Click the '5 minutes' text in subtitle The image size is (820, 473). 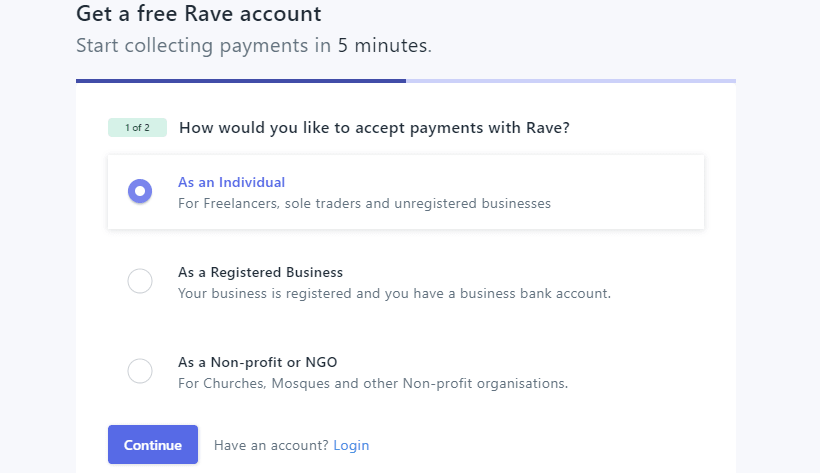click(383, 46)
